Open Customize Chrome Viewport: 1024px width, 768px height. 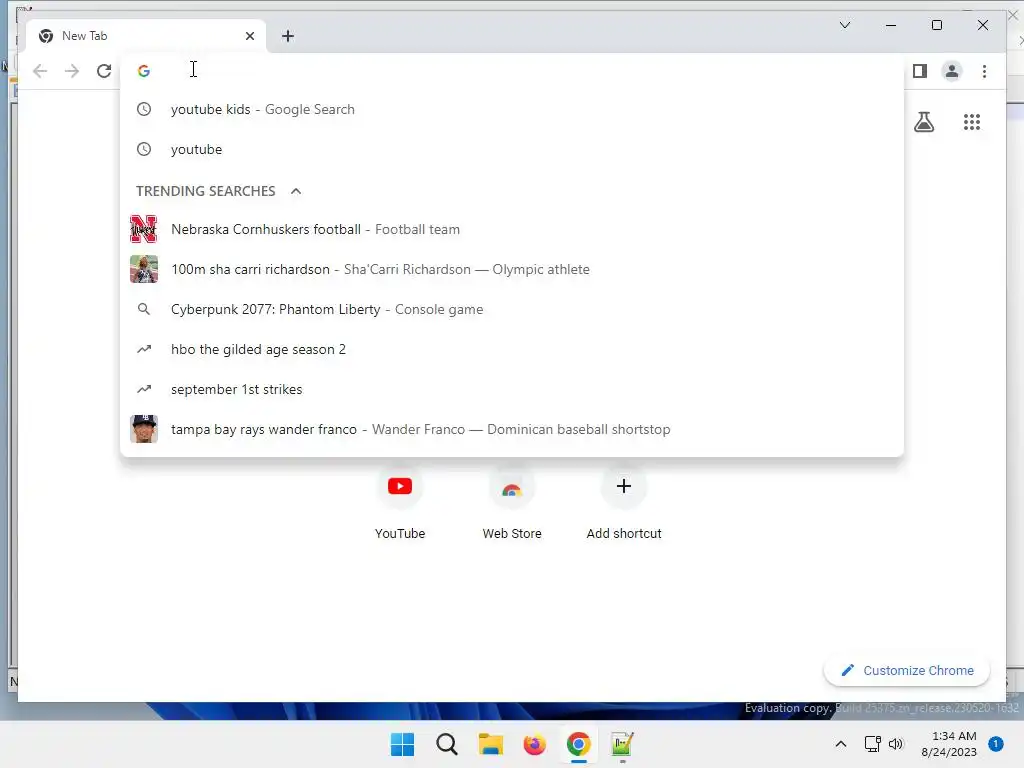906,671
